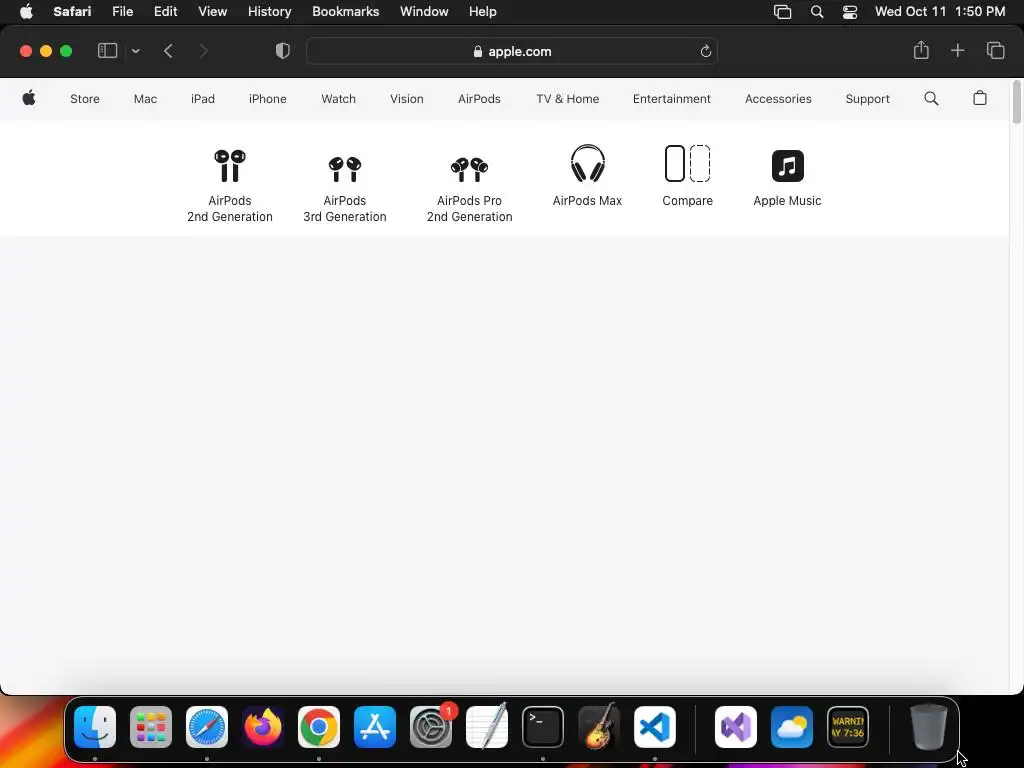The image size is (1024, 768).
Task: Open AirPods 3rd Generation product icon
Action: click(x=345, y=168)
